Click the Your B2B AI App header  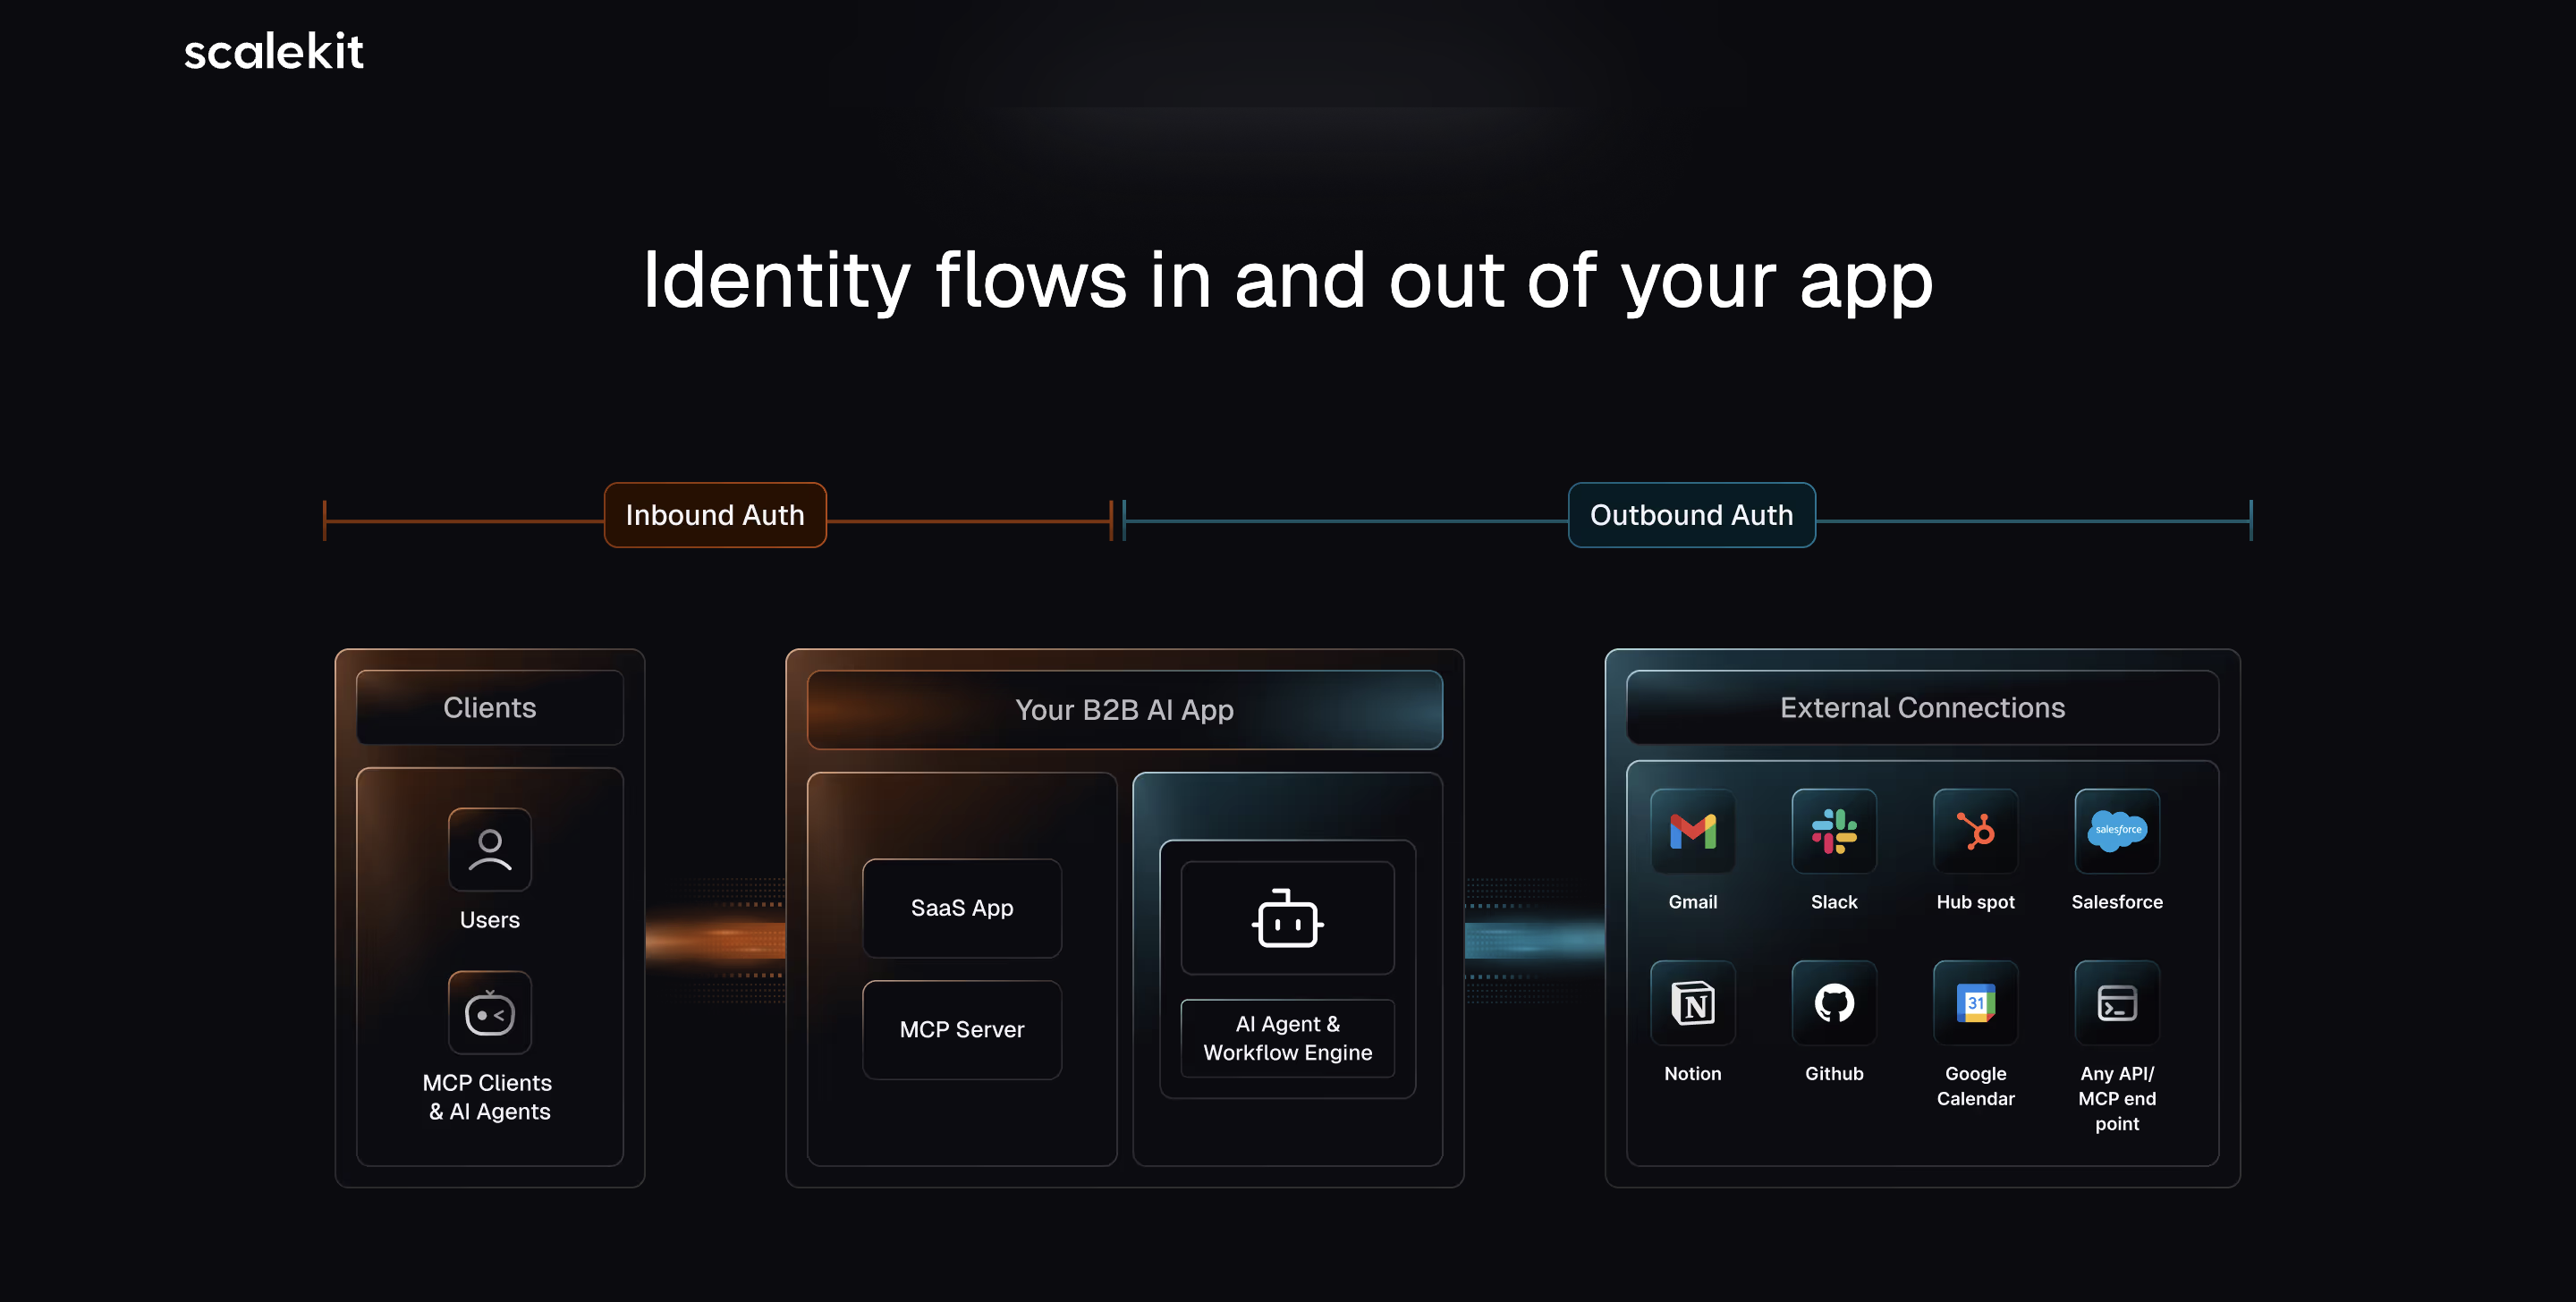(x=1124, y=709)
